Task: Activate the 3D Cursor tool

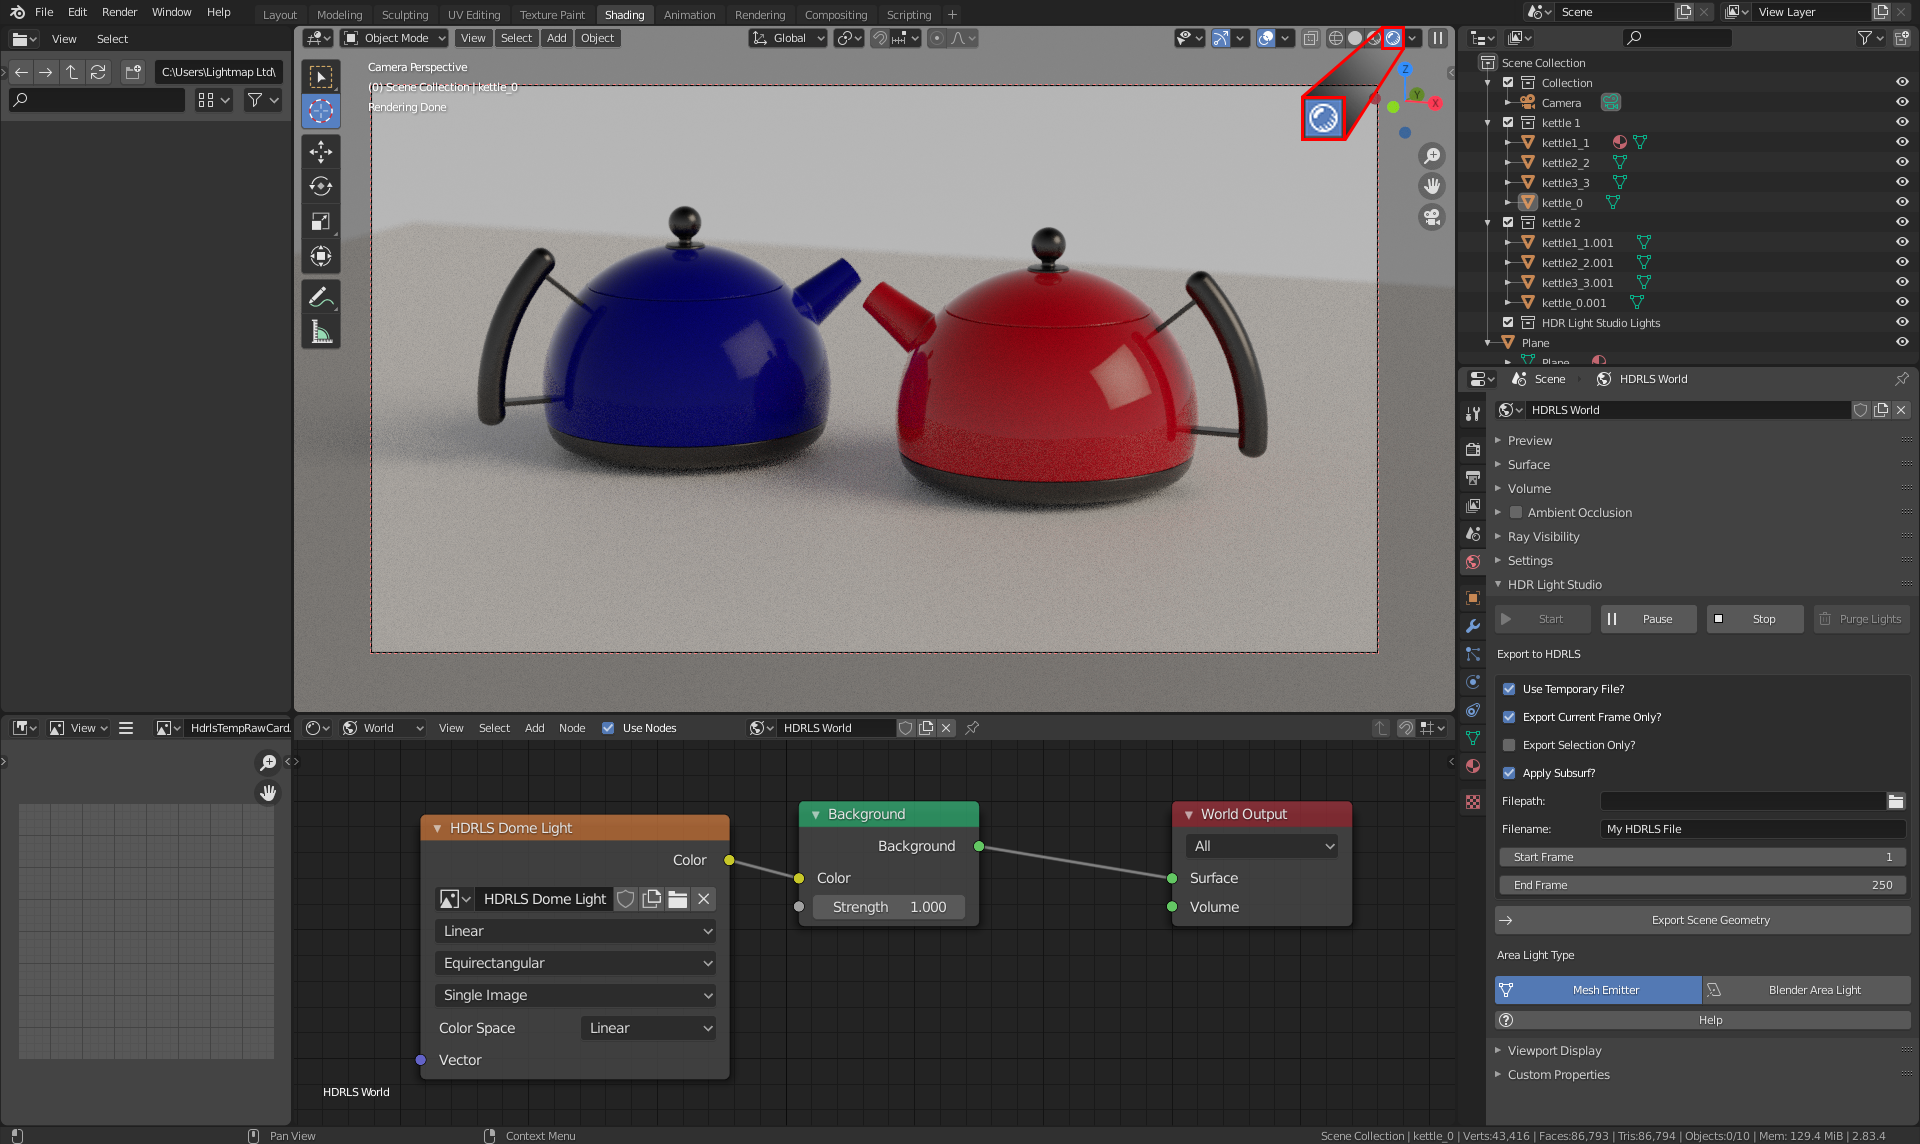Action: pyautogui.click(x=321, y=111)
